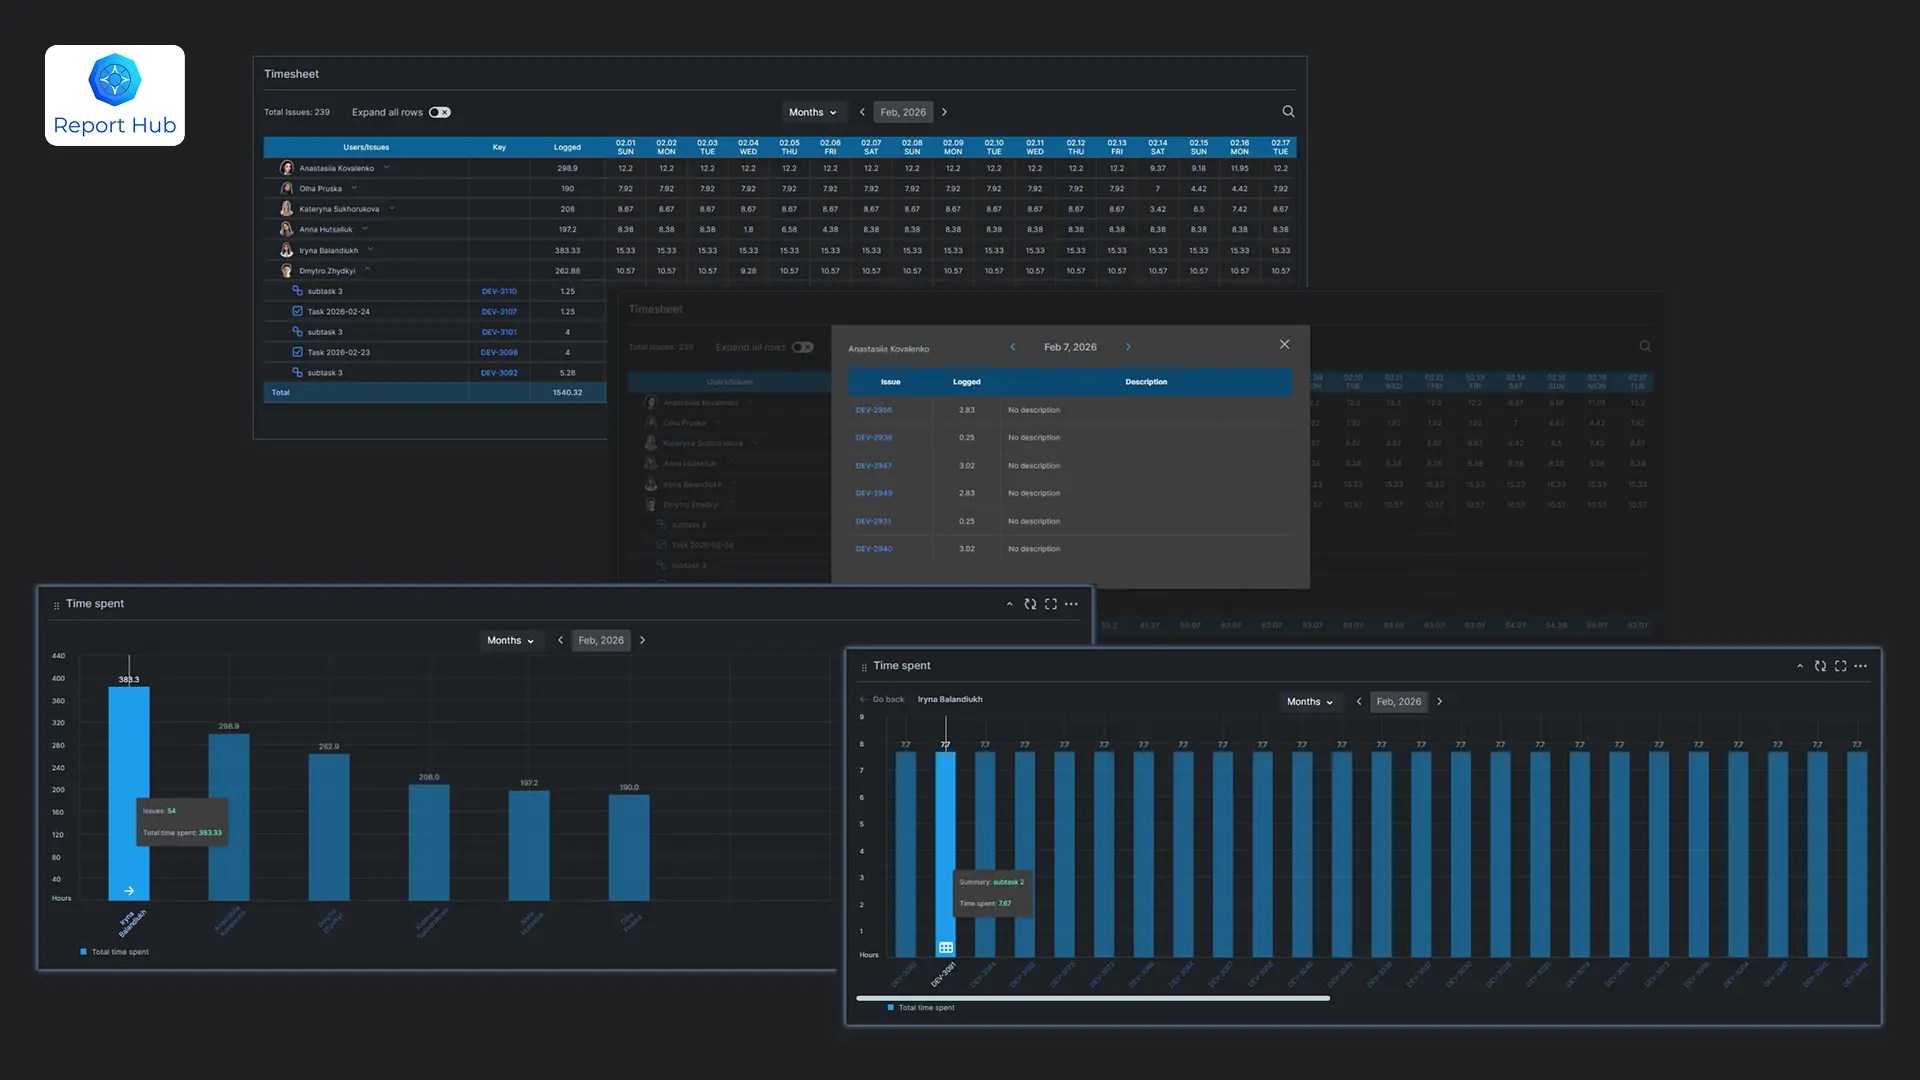
Task: Collapse Dmytro Zhydkyi row in top Timesheet
Action: coord(367,270)
